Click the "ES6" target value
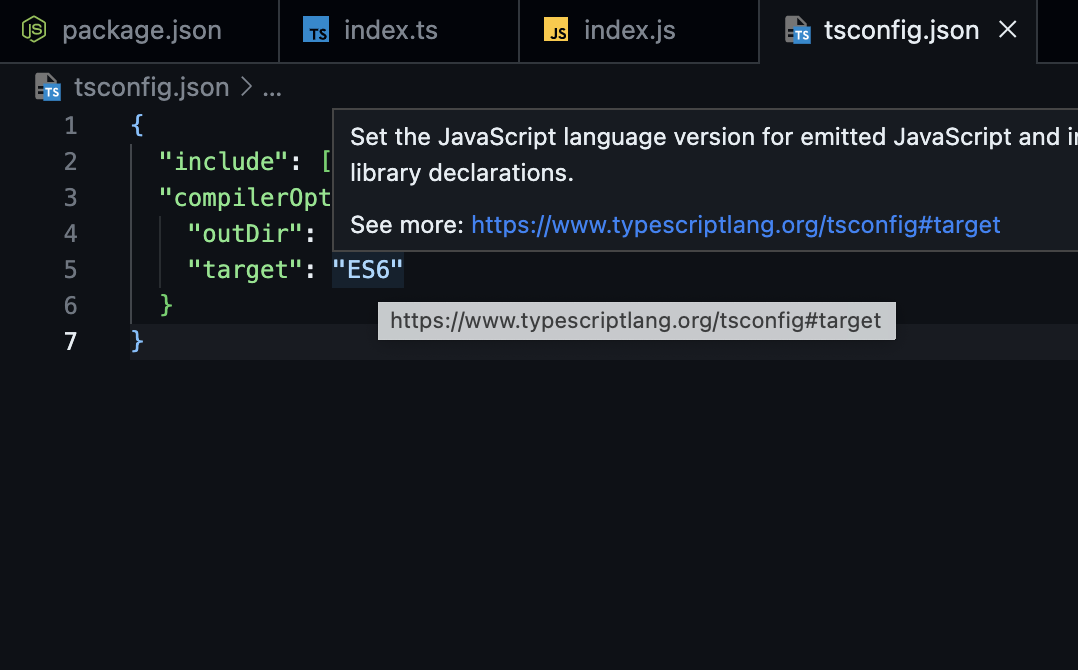 pyautogui.click(x=368, y=269)
